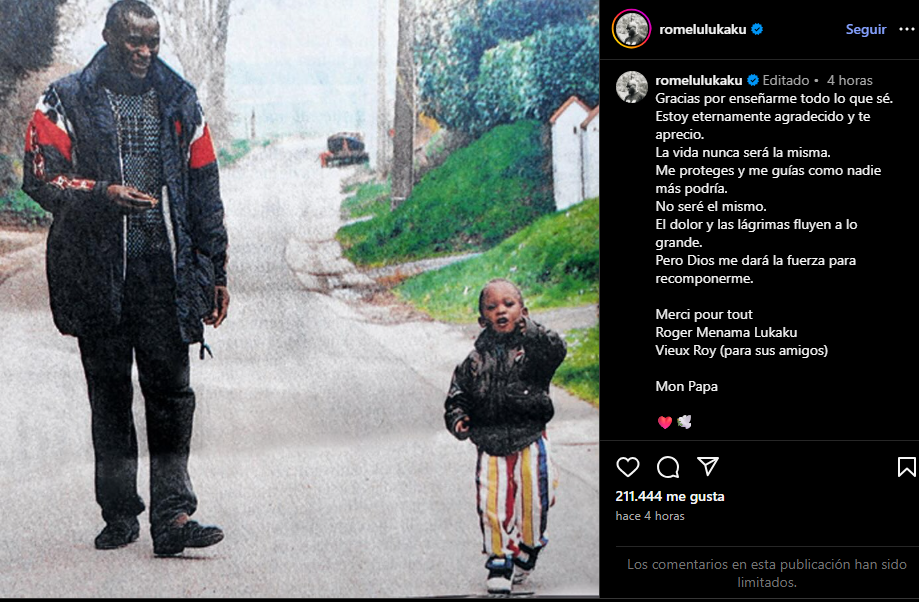Click the hace 4 horas post date
919x602 pixels.
[x=650, y=516]
